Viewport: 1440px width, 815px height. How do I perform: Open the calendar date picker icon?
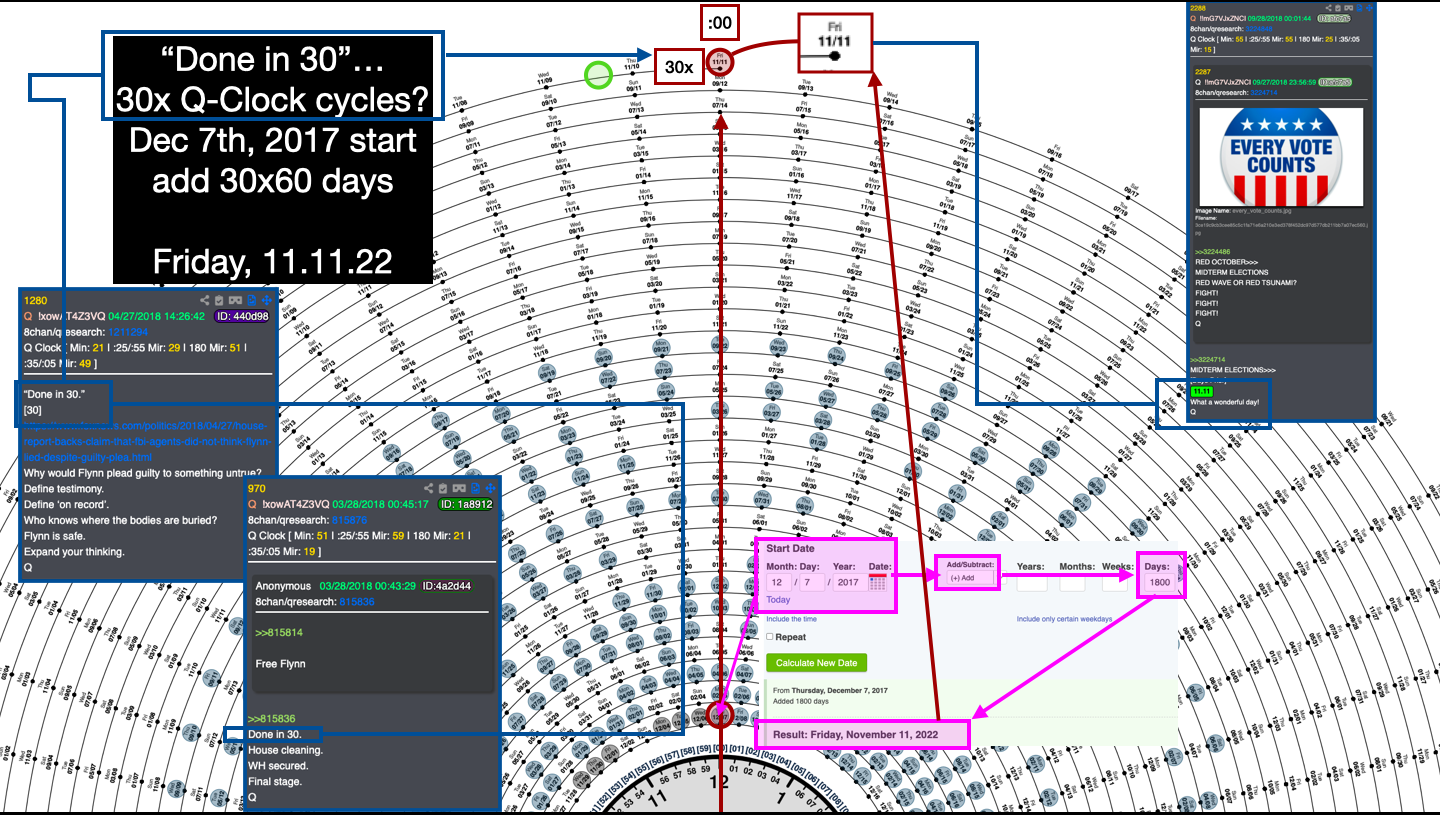coord(879,583)
